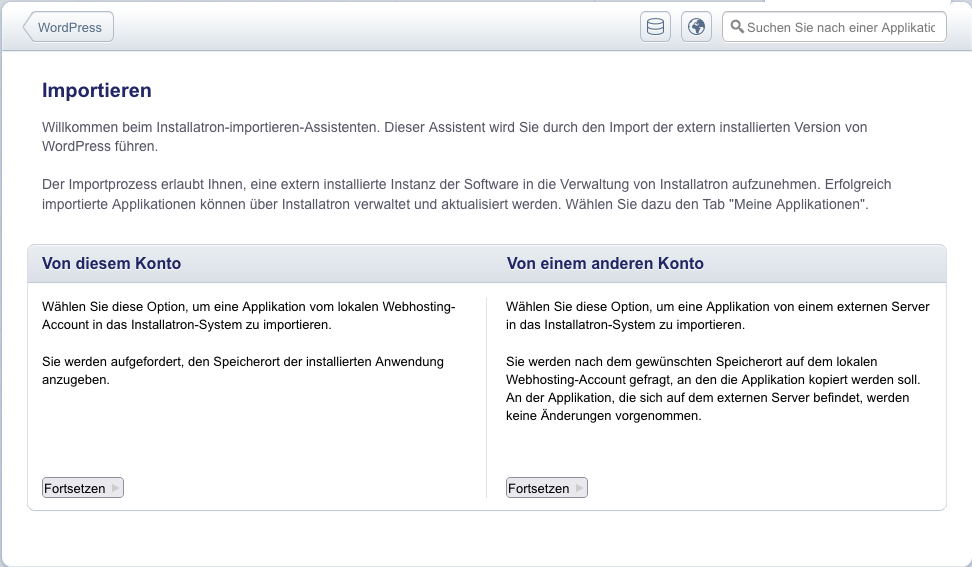Go back via the WordPress breadcrumb button

[68, 27]
